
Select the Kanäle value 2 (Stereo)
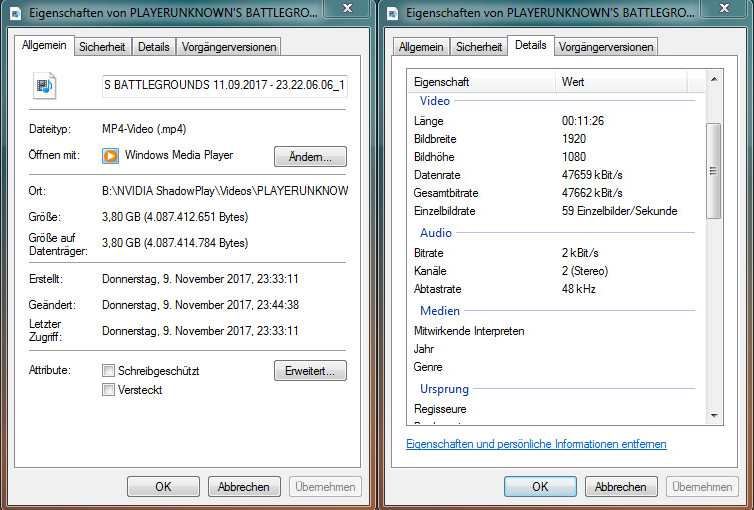coord(585,271)
